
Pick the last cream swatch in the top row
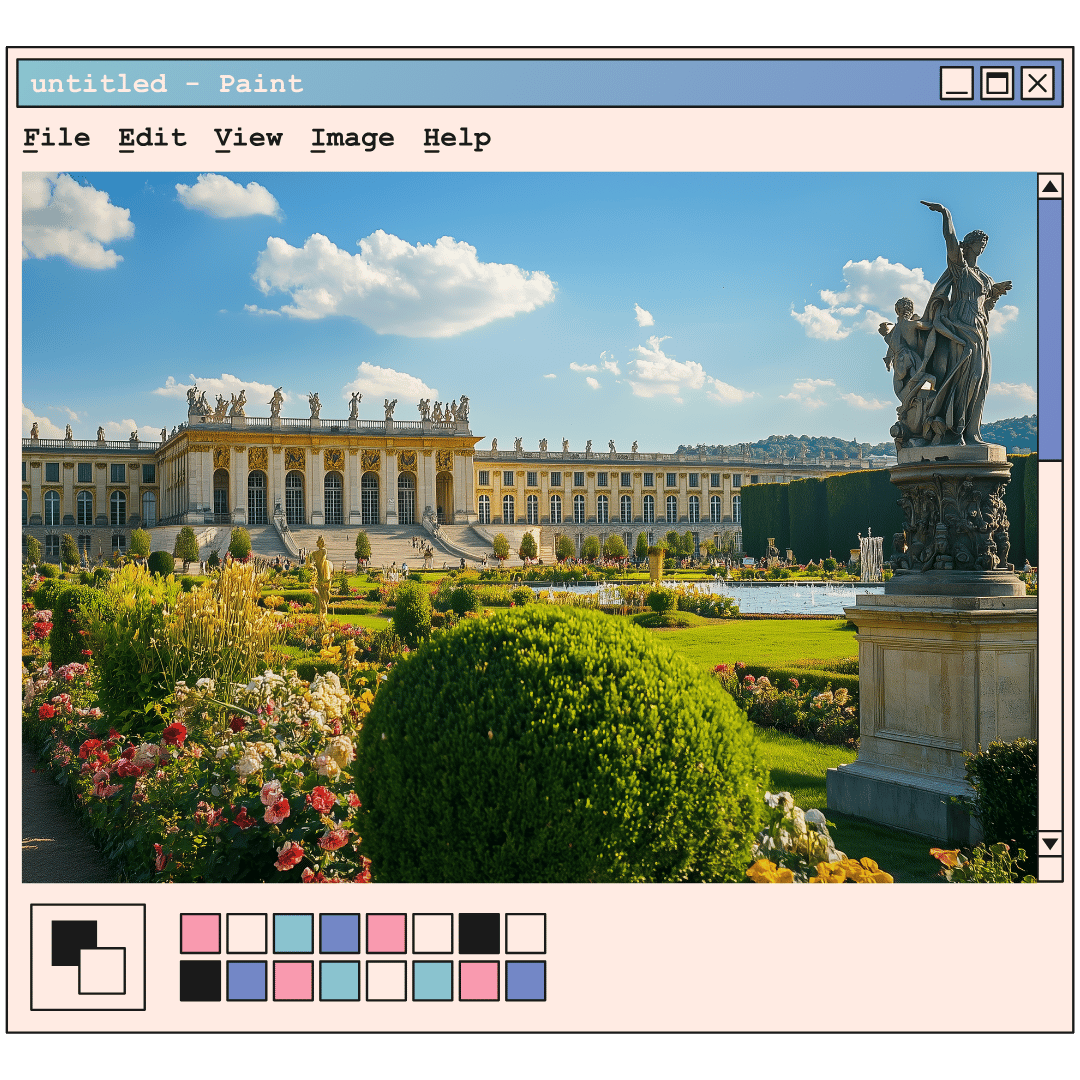(x=526, y=933)
